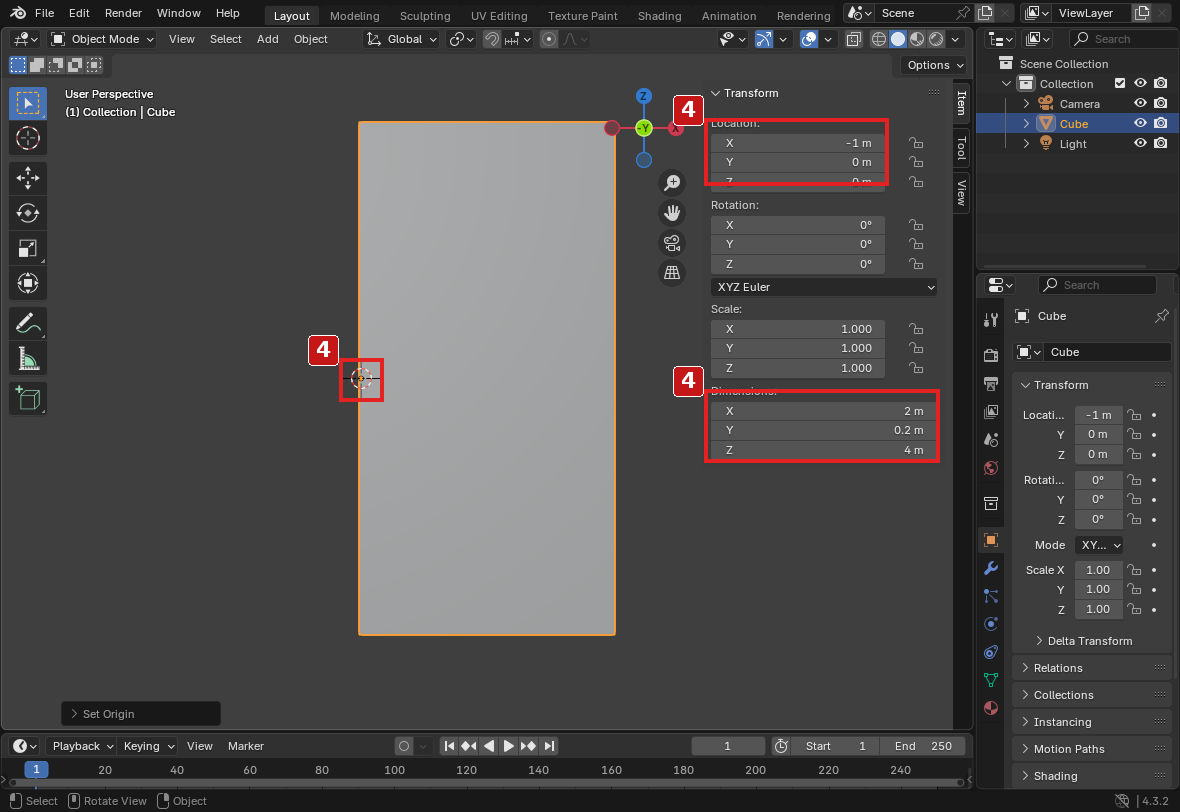Screen dimensions: 1180x812
Task: Play the animation
Action: [508, 746]
